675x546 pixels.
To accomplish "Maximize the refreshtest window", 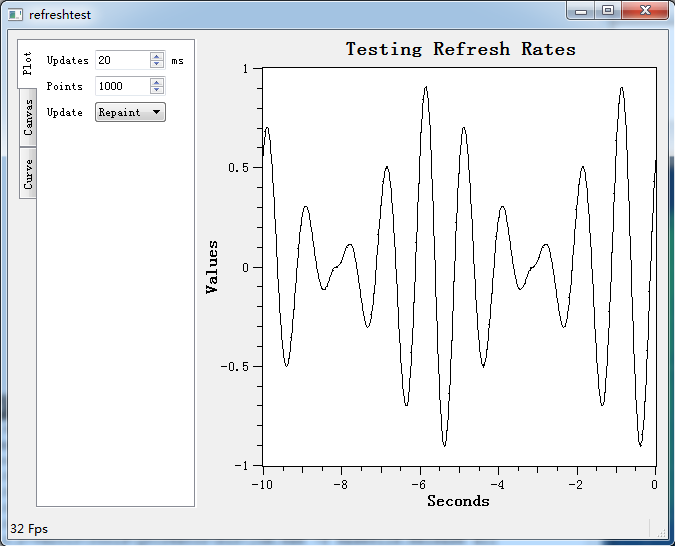I will click(608, 11).
